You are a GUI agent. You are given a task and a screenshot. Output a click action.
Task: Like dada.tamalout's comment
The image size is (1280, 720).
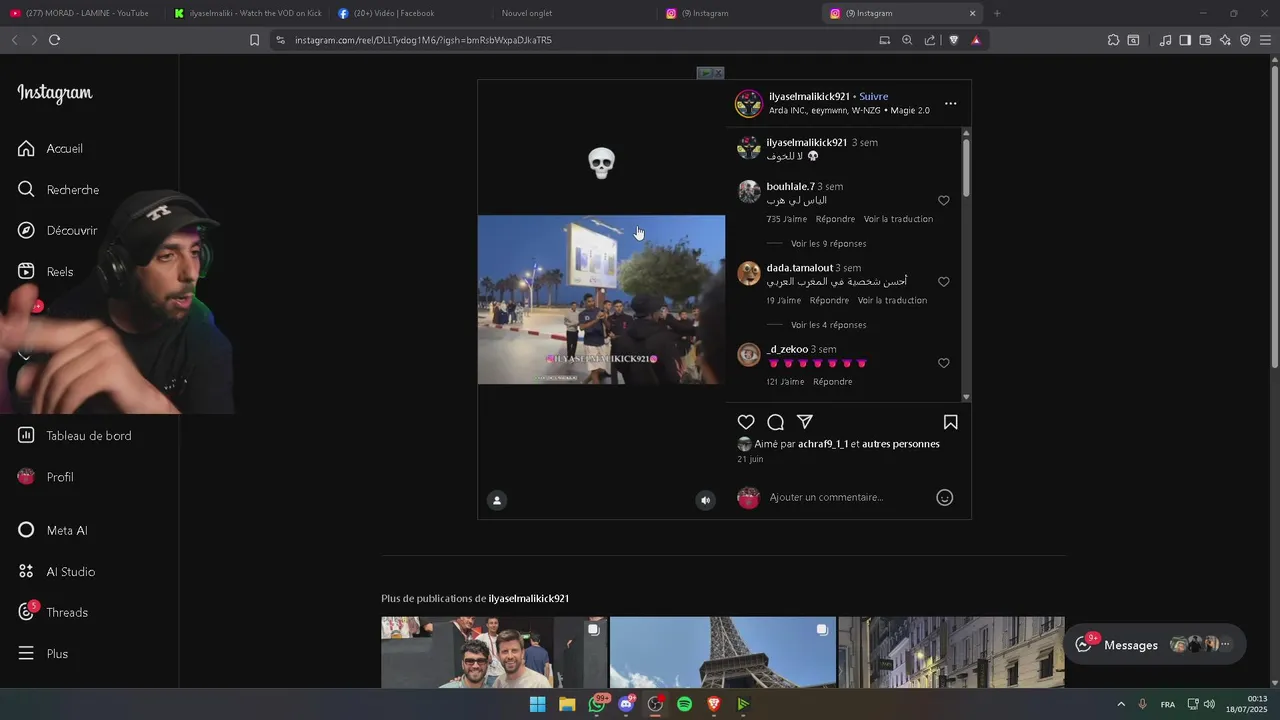[x=944, y=282]
